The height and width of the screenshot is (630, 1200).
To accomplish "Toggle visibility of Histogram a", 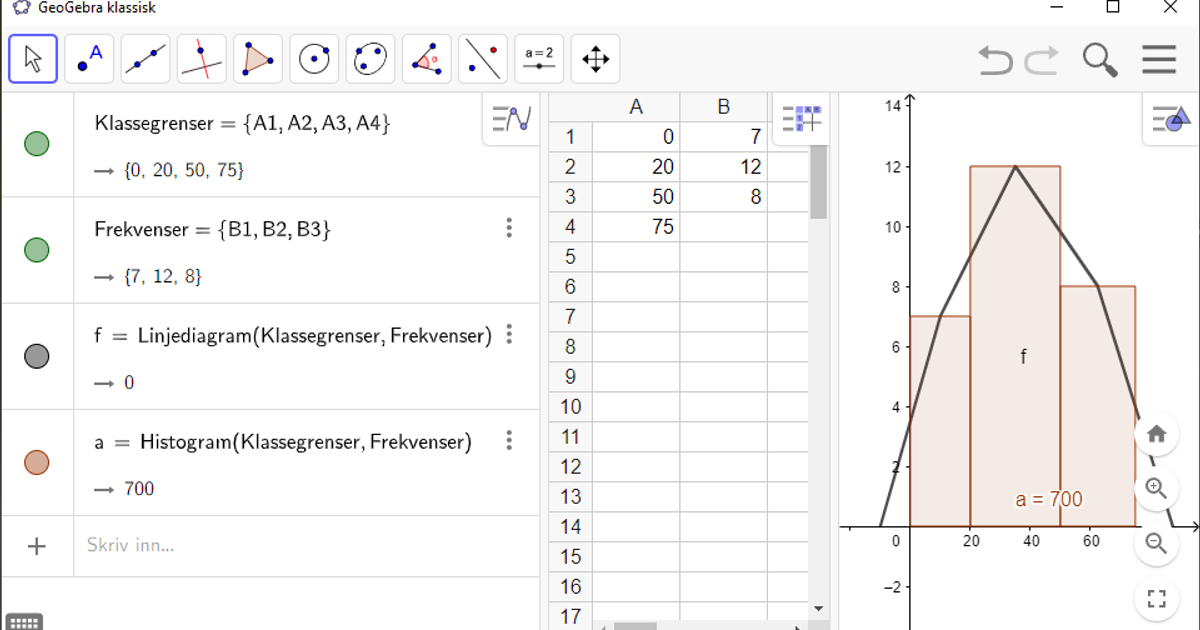I will tap(36, 462).
